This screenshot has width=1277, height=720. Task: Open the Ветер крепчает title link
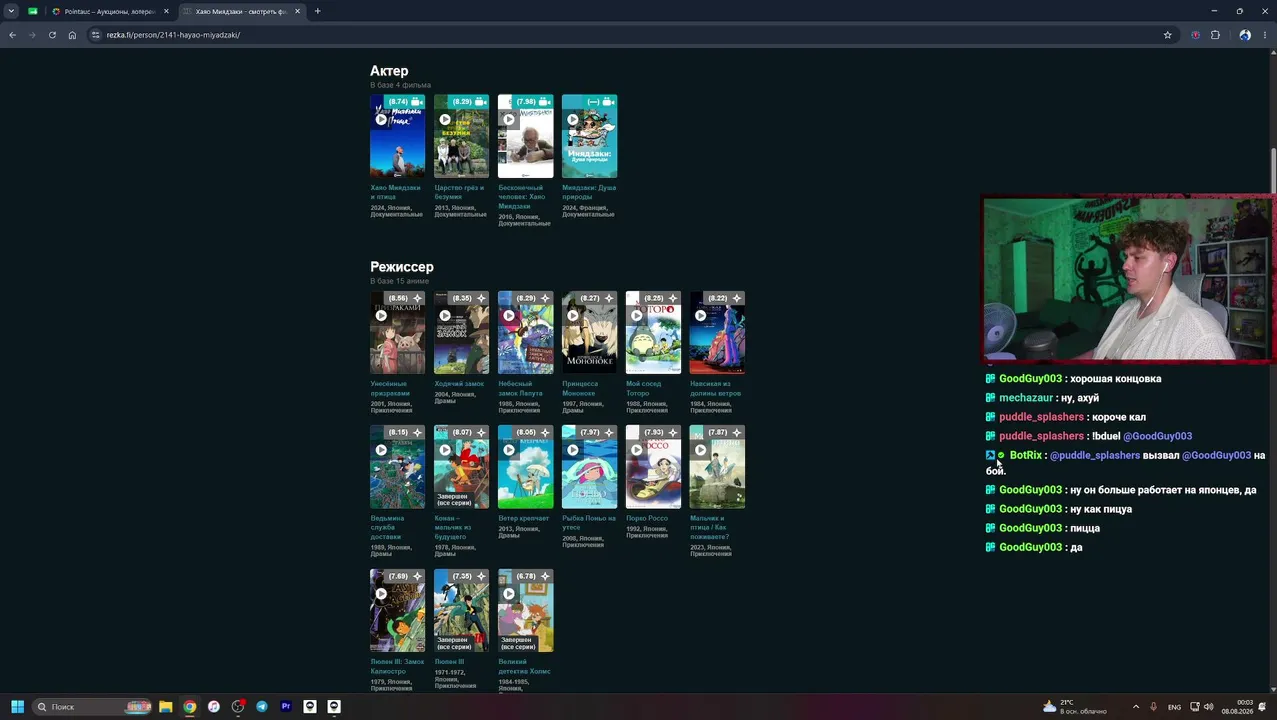524,518
